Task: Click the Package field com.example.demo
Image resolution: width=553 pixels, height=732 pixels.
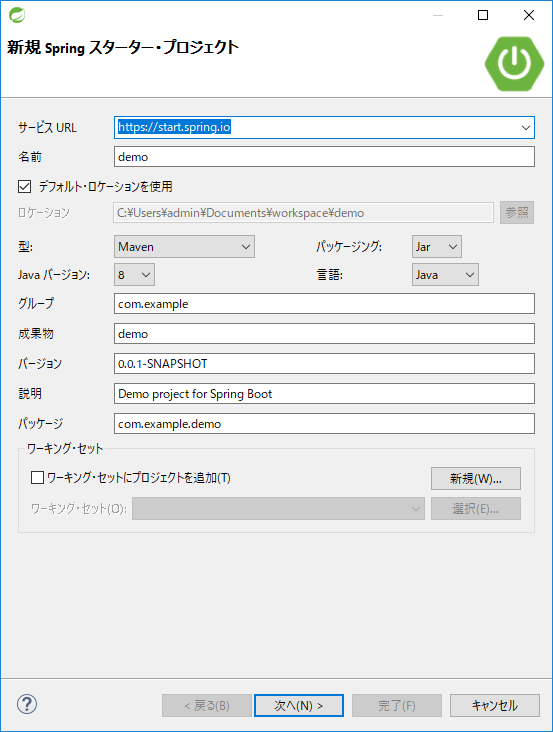Action: 324,423
